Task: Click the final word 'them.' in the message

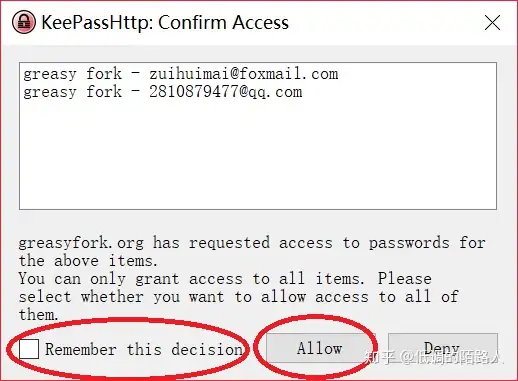Action: click(39, 314)
